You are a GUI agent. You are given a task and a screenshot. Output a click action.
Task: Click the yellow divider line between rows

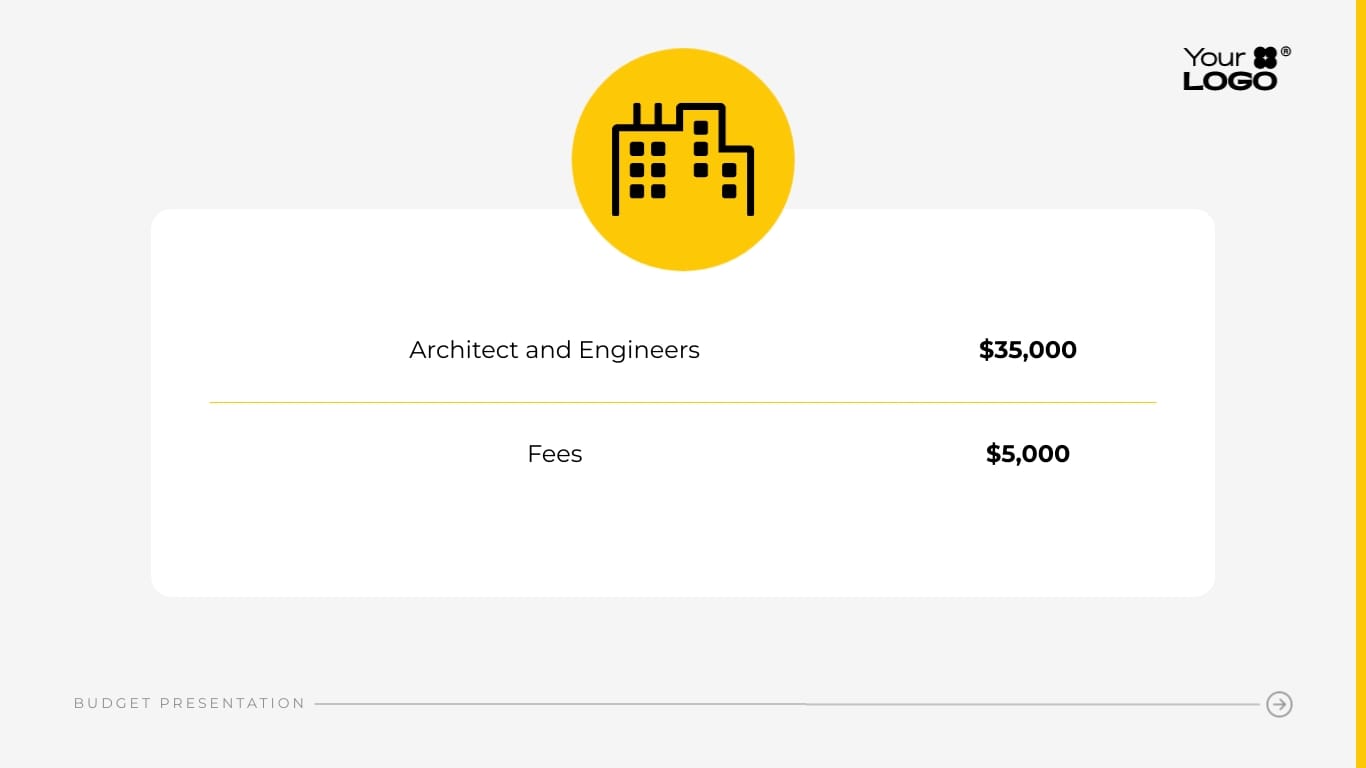682,403
